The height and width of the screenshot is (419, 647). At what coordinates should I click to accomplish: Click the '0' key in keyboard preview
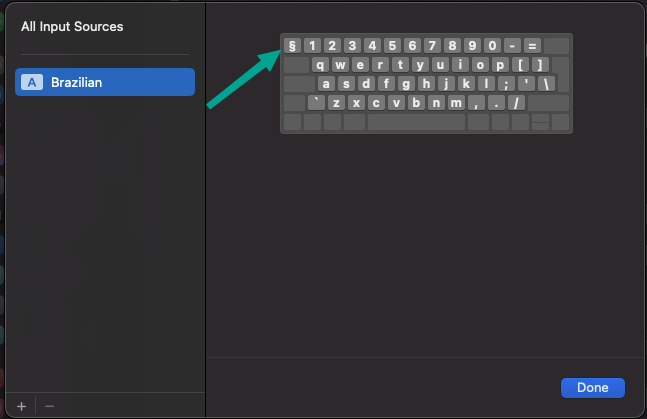point(492,45)
